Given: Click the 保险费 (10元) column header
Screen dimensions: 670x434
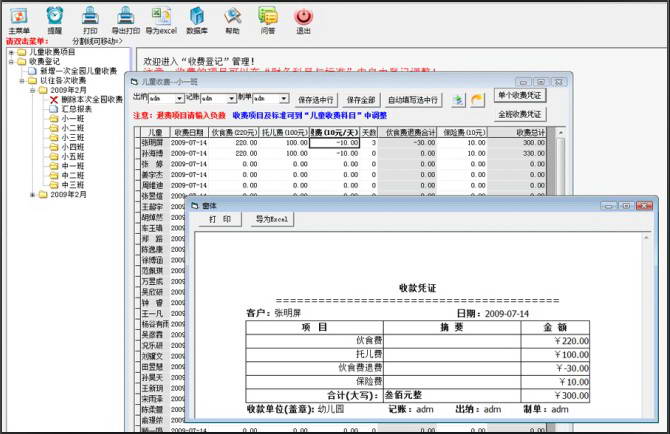Looking at the screenshot, I should tap(462, 132).
